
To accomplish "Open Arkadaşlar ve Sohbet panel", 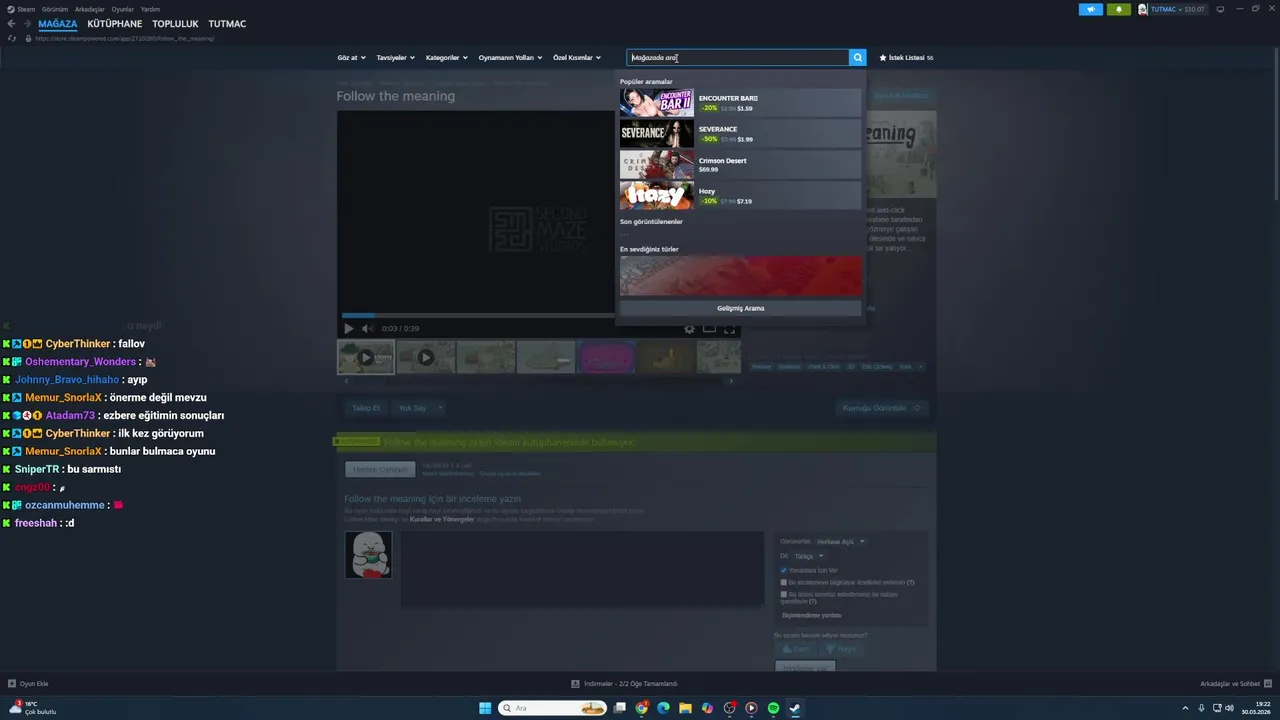I will click(x=1236, y=684).
